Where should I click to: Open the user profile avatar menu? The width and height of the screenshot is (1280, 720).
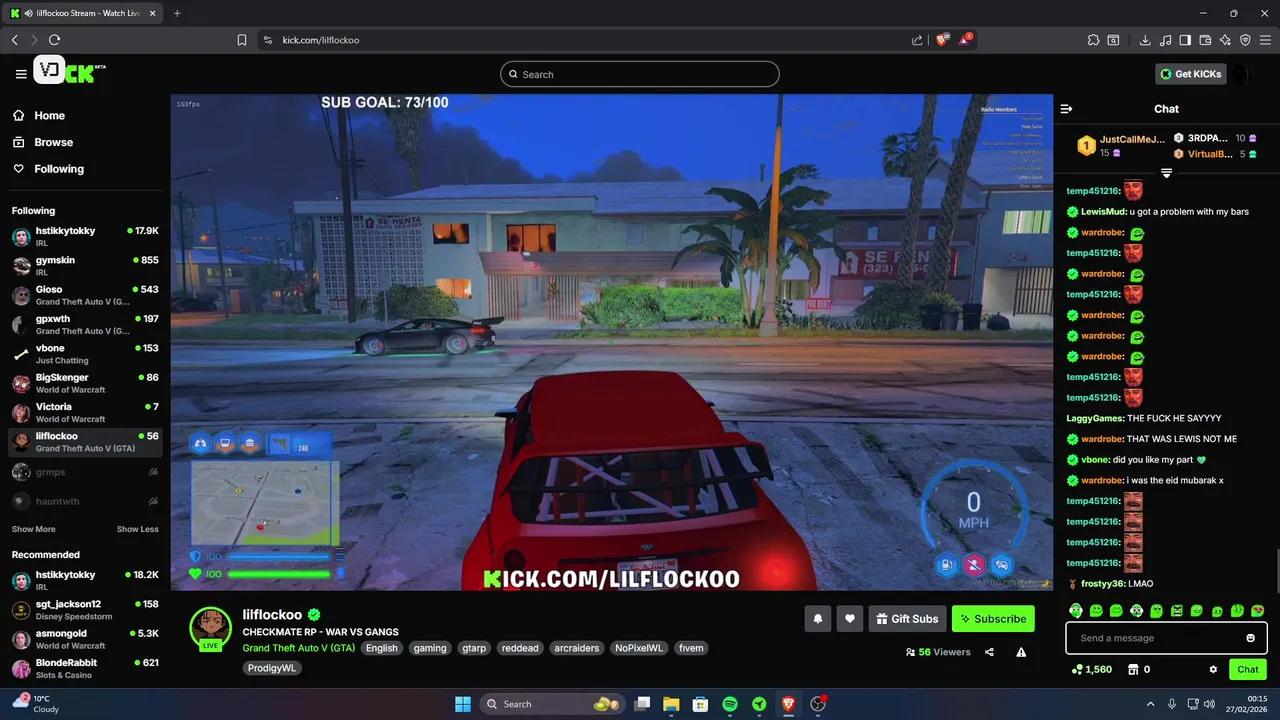coord(1243,74)
